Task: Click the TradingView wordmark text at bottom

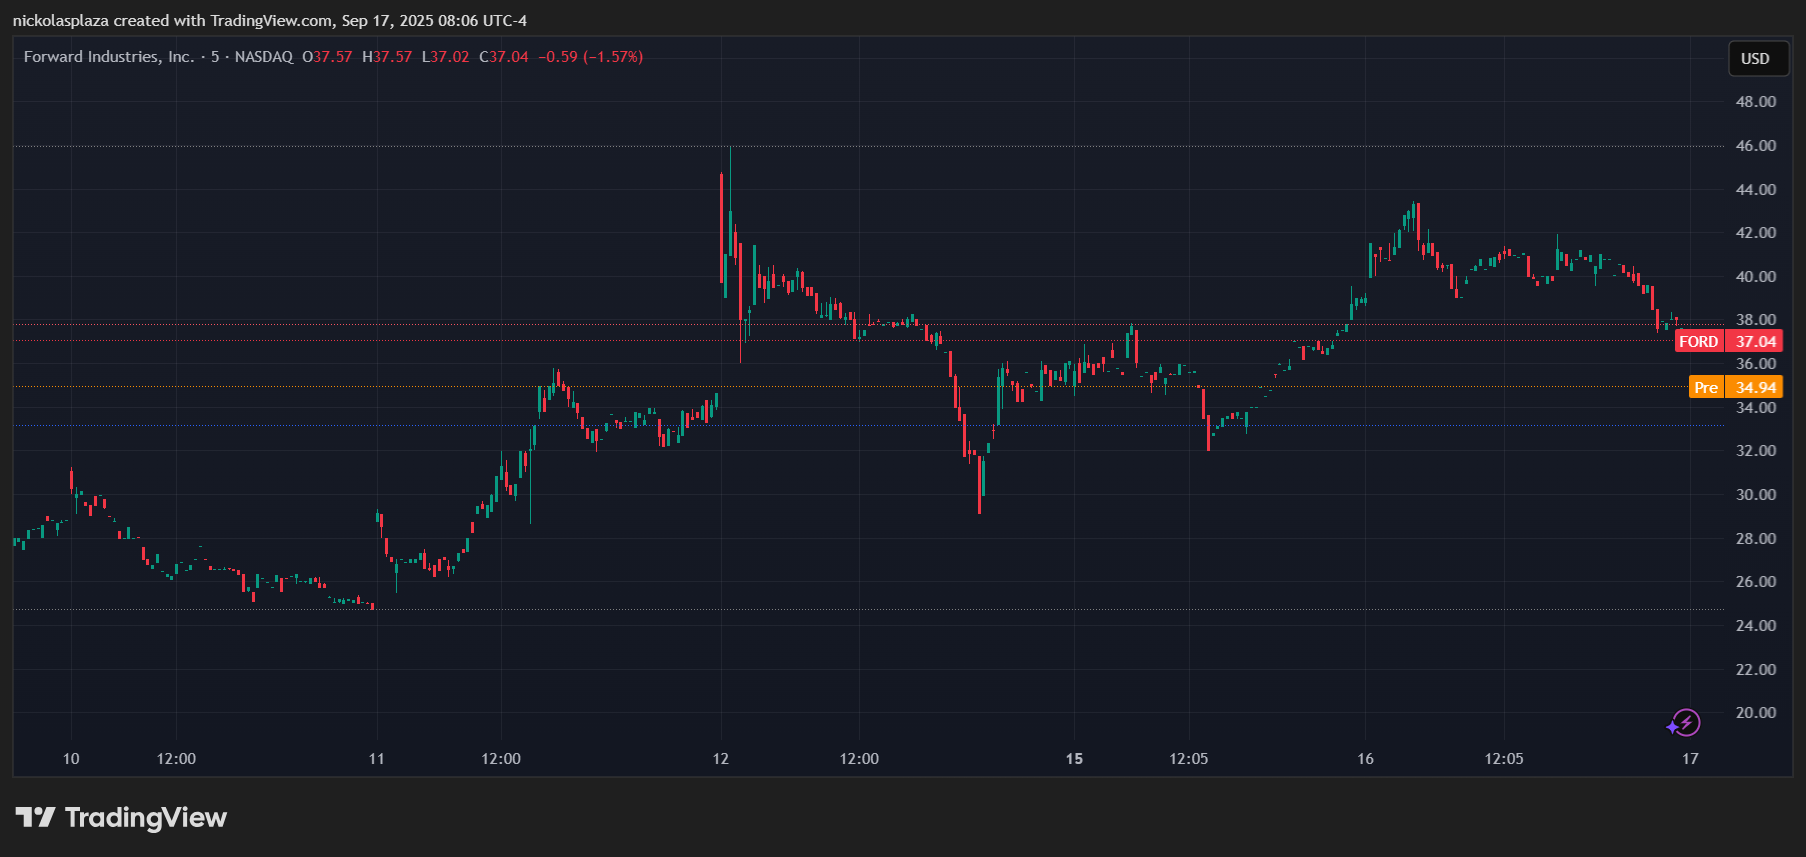Action: (x=146, y=818)
